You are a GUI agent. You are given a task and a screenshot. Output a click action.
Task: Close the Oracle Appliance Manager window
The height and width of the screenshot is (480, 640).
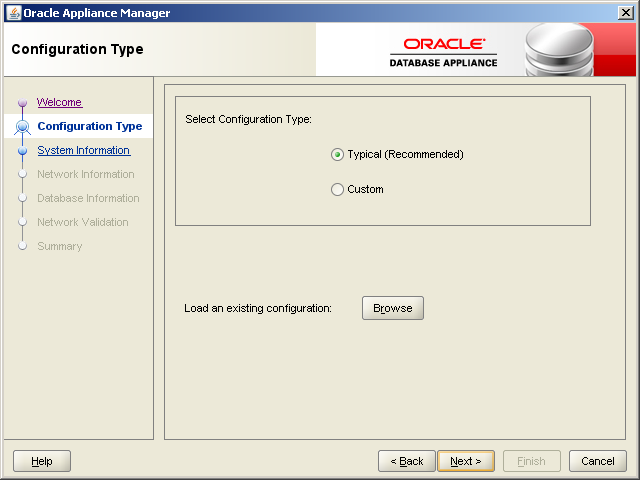625,13
